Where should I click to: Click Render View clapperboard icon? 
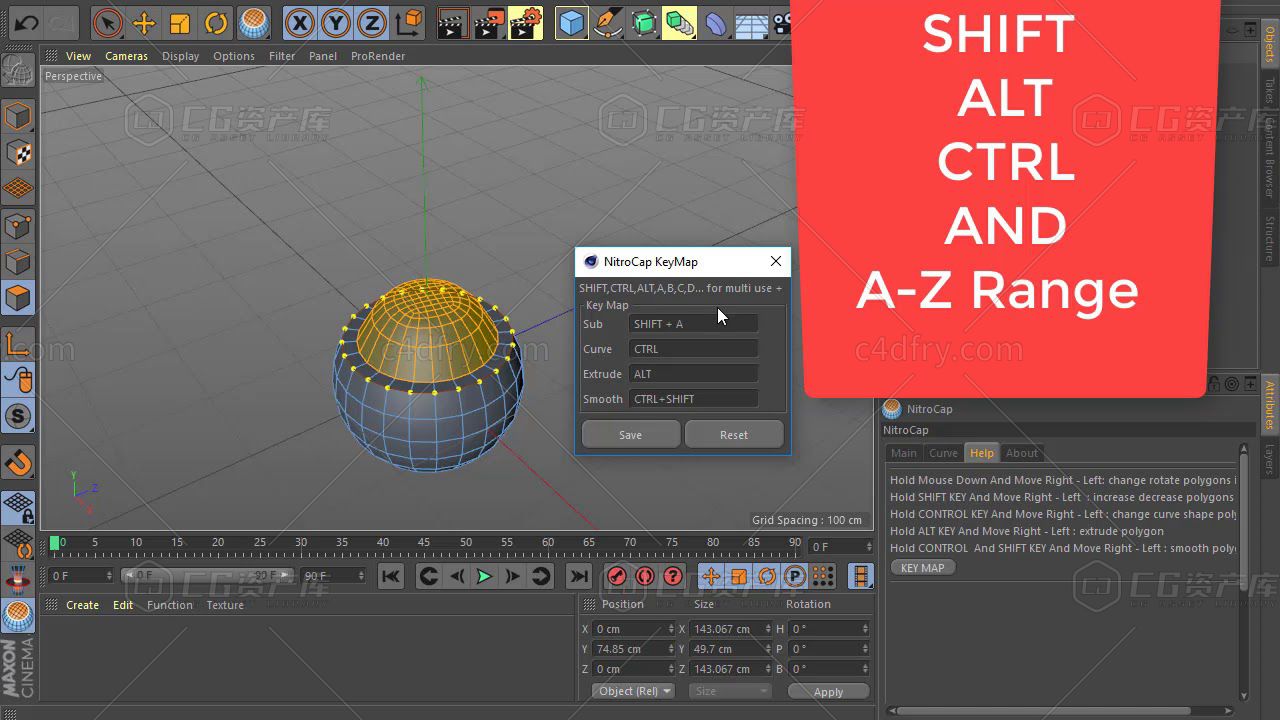coord(454,22)
